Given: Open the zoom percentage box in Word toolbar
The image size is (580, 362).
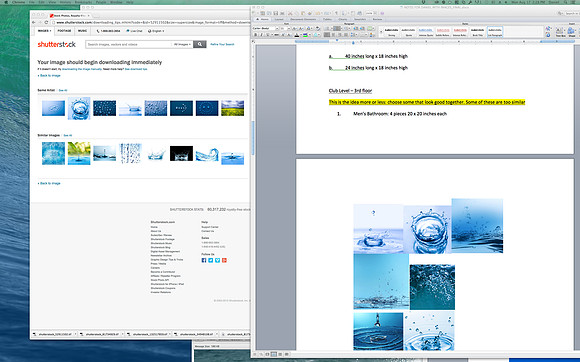Looking at the screenshot, I should coord(371,13).
